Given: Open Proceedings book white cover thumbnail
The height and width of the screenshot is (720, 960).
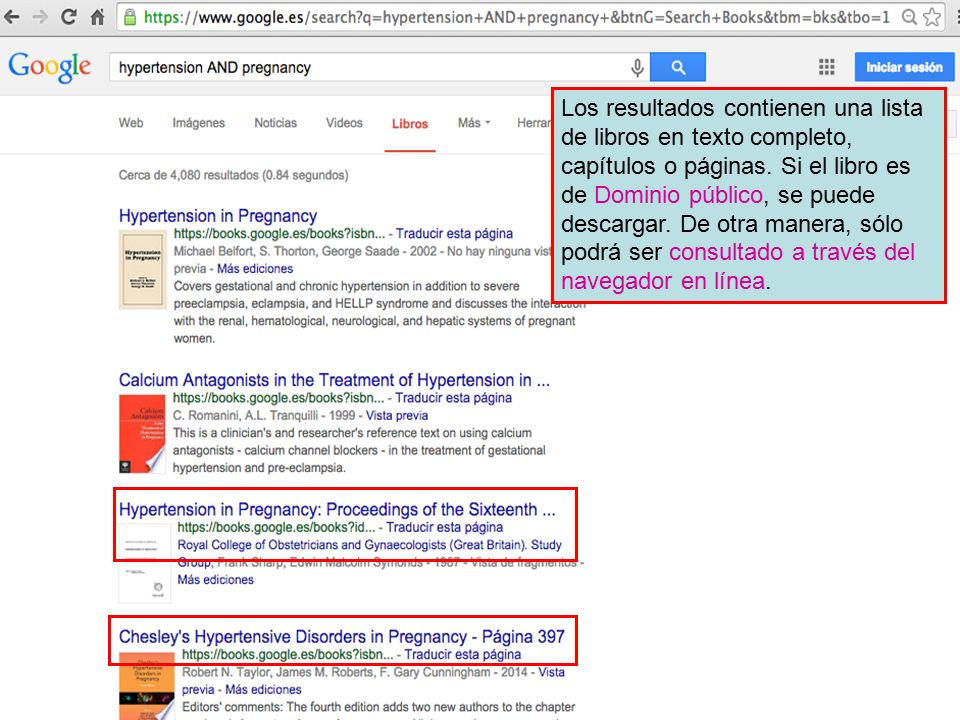Looking at the screenshot, I should click(x=144, y=563).
